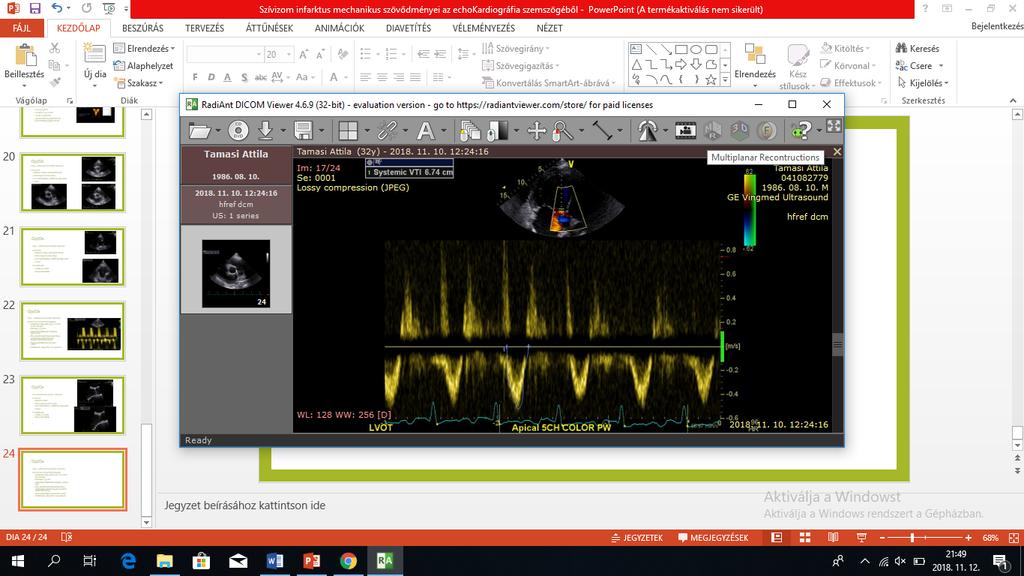Image resolution: width=1024 pixels, height=576 pixels.
Task: Switch to the ANIMÁCIÓK tab
Action: [x=340, y=28]
